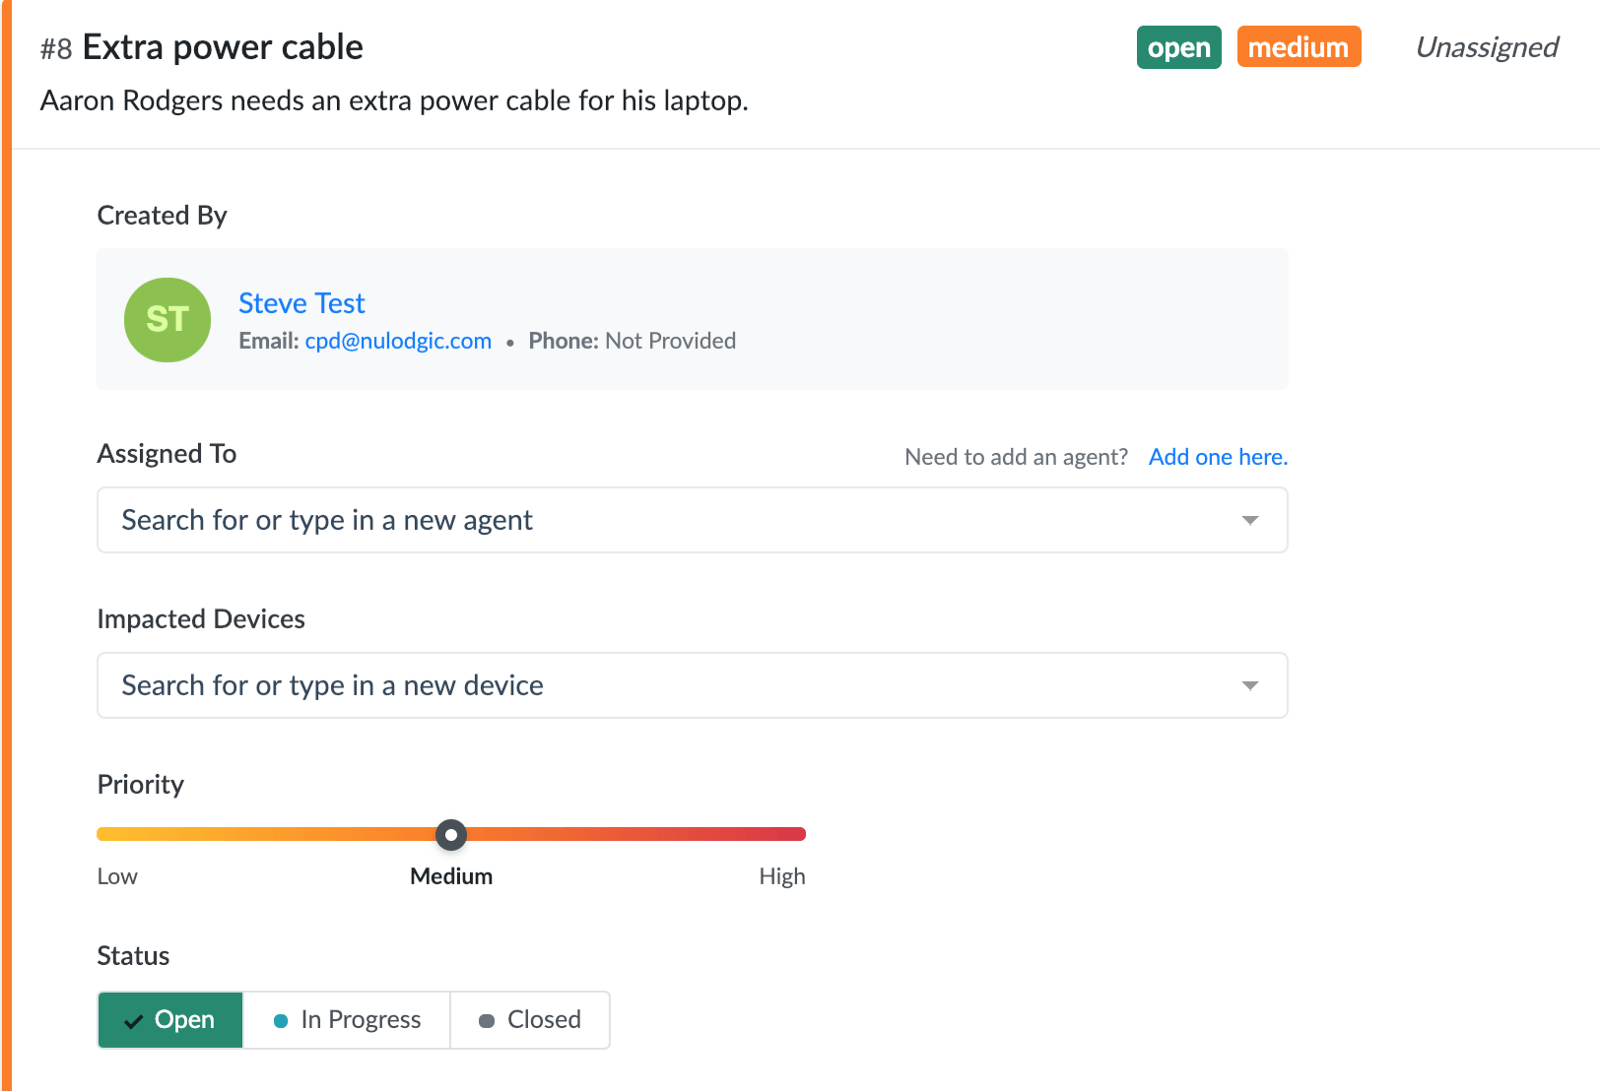The width and height of the screenshot is (1600, 1091).
Task: Select the Open status option
Action: tap(170, 1020)
